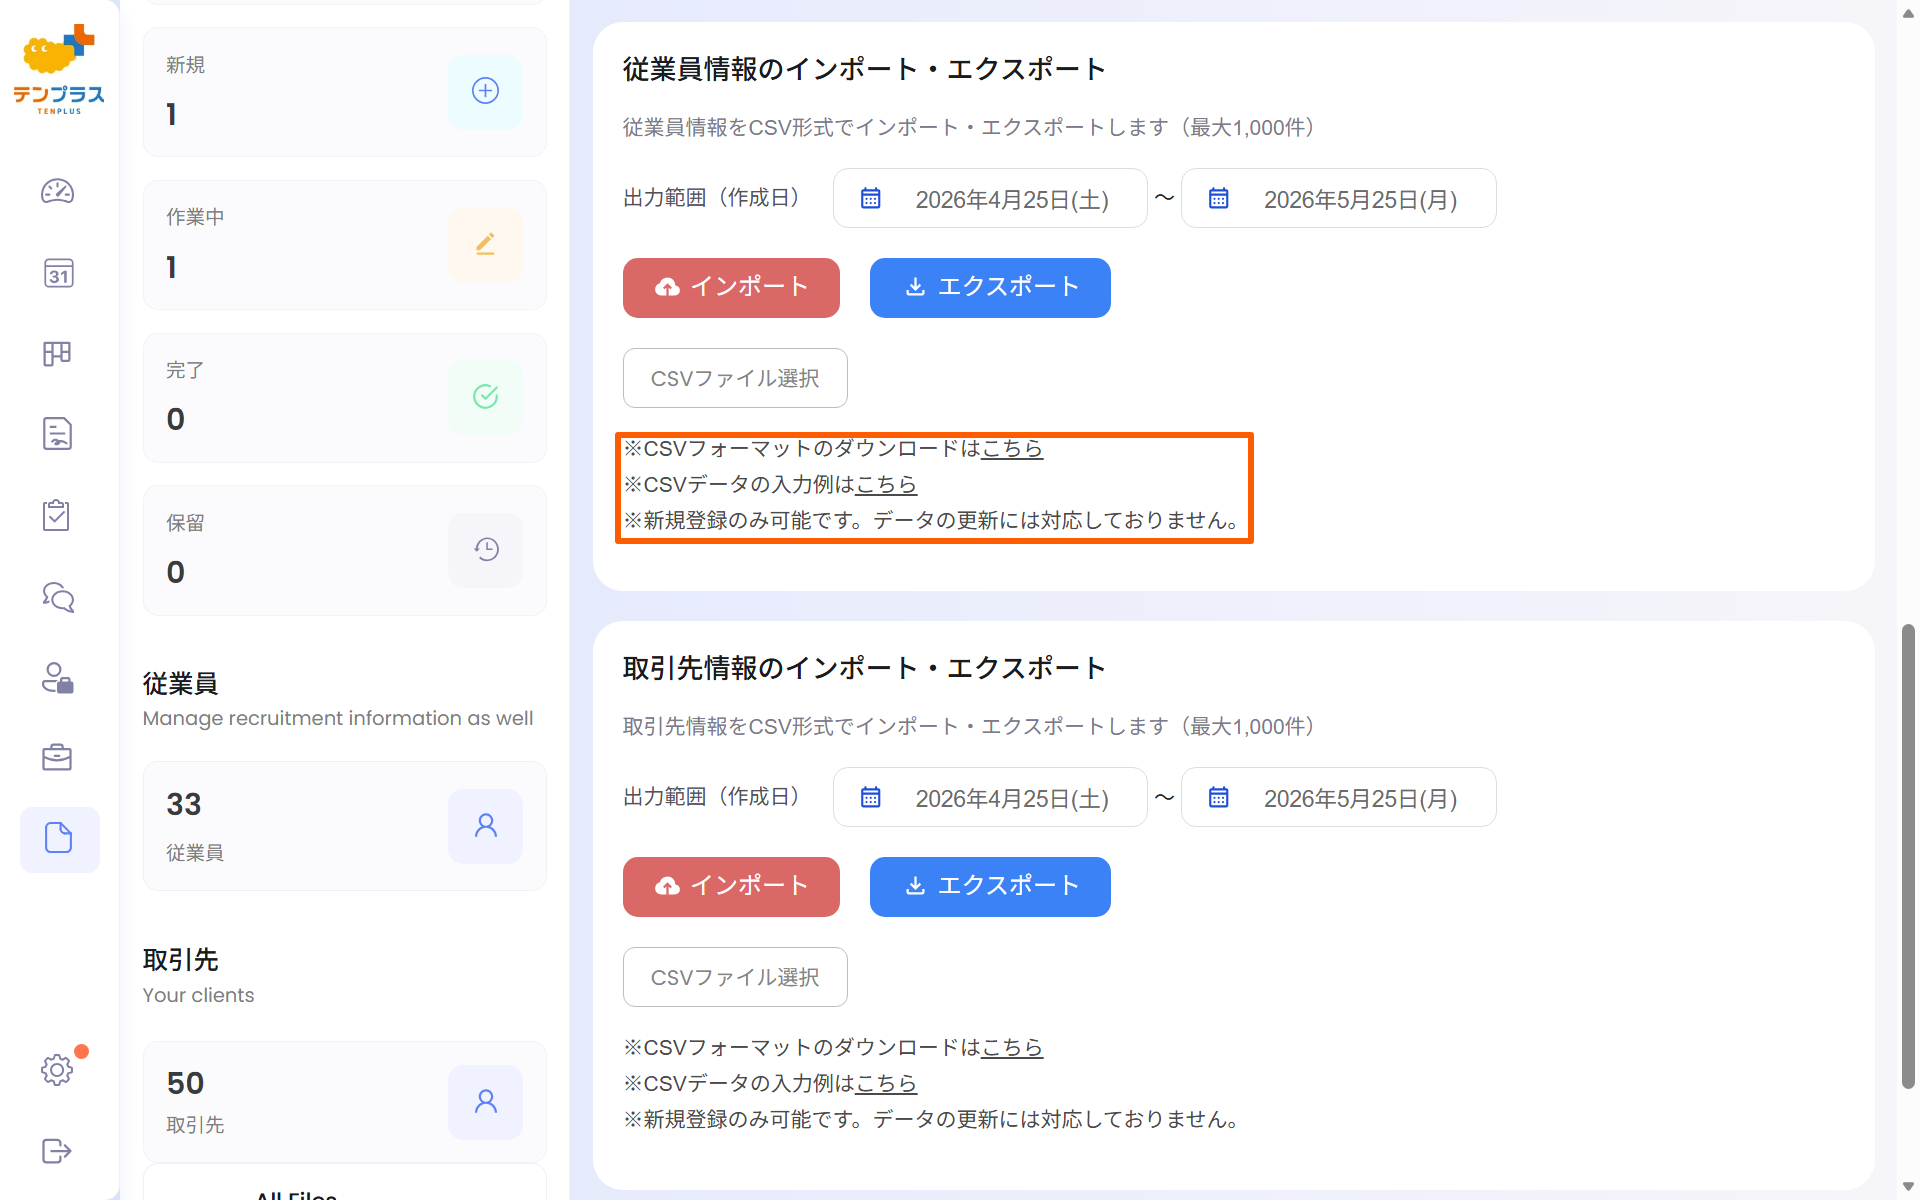
Task: Open client CSV input example こちら link
Action: tap(886, 1084)
